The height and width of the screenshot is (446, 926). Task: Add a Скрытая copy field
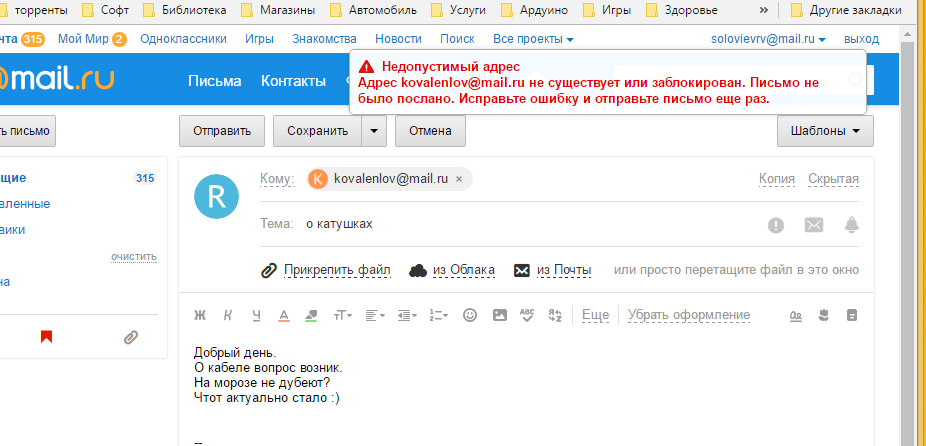pyautogui.click(x=833, y=179)
